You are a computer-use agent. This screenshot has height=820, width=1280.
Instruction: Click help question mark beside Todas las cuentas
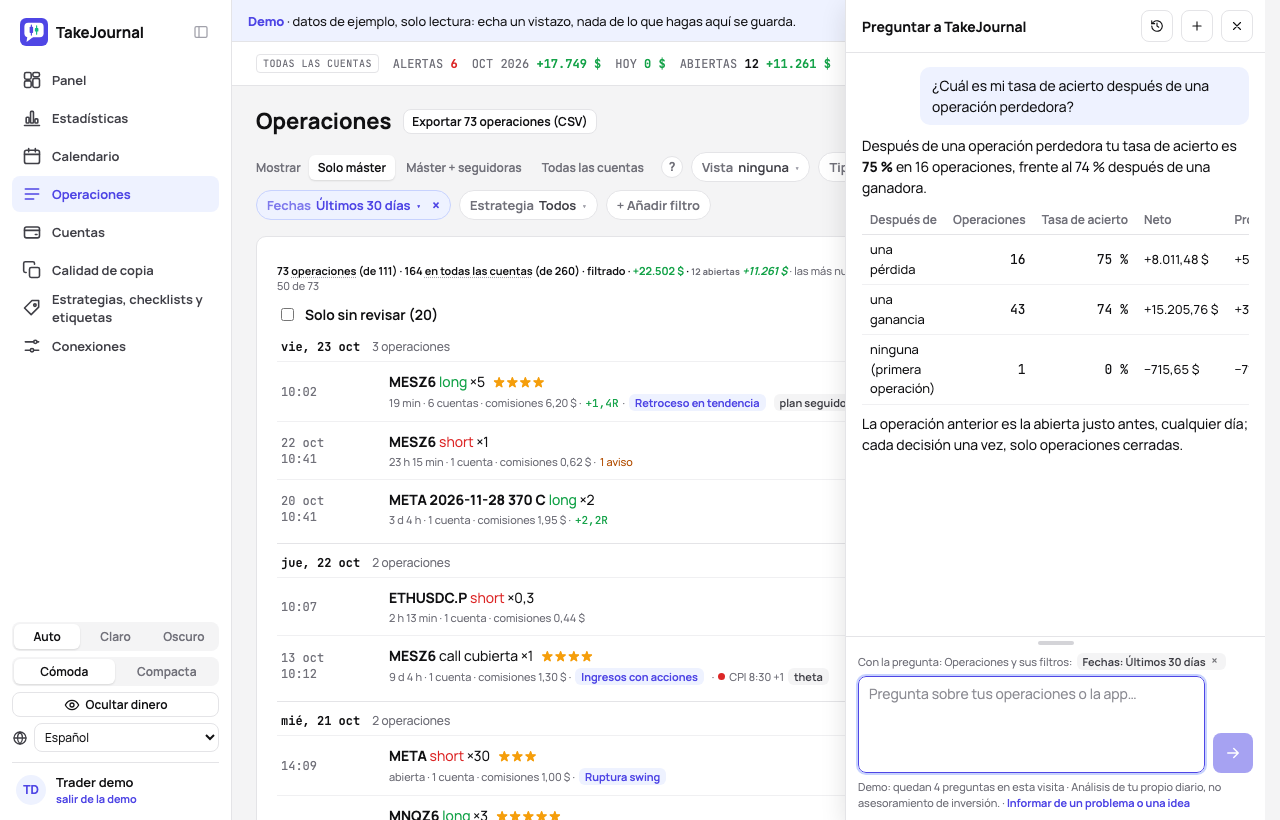tap(672, 167)
